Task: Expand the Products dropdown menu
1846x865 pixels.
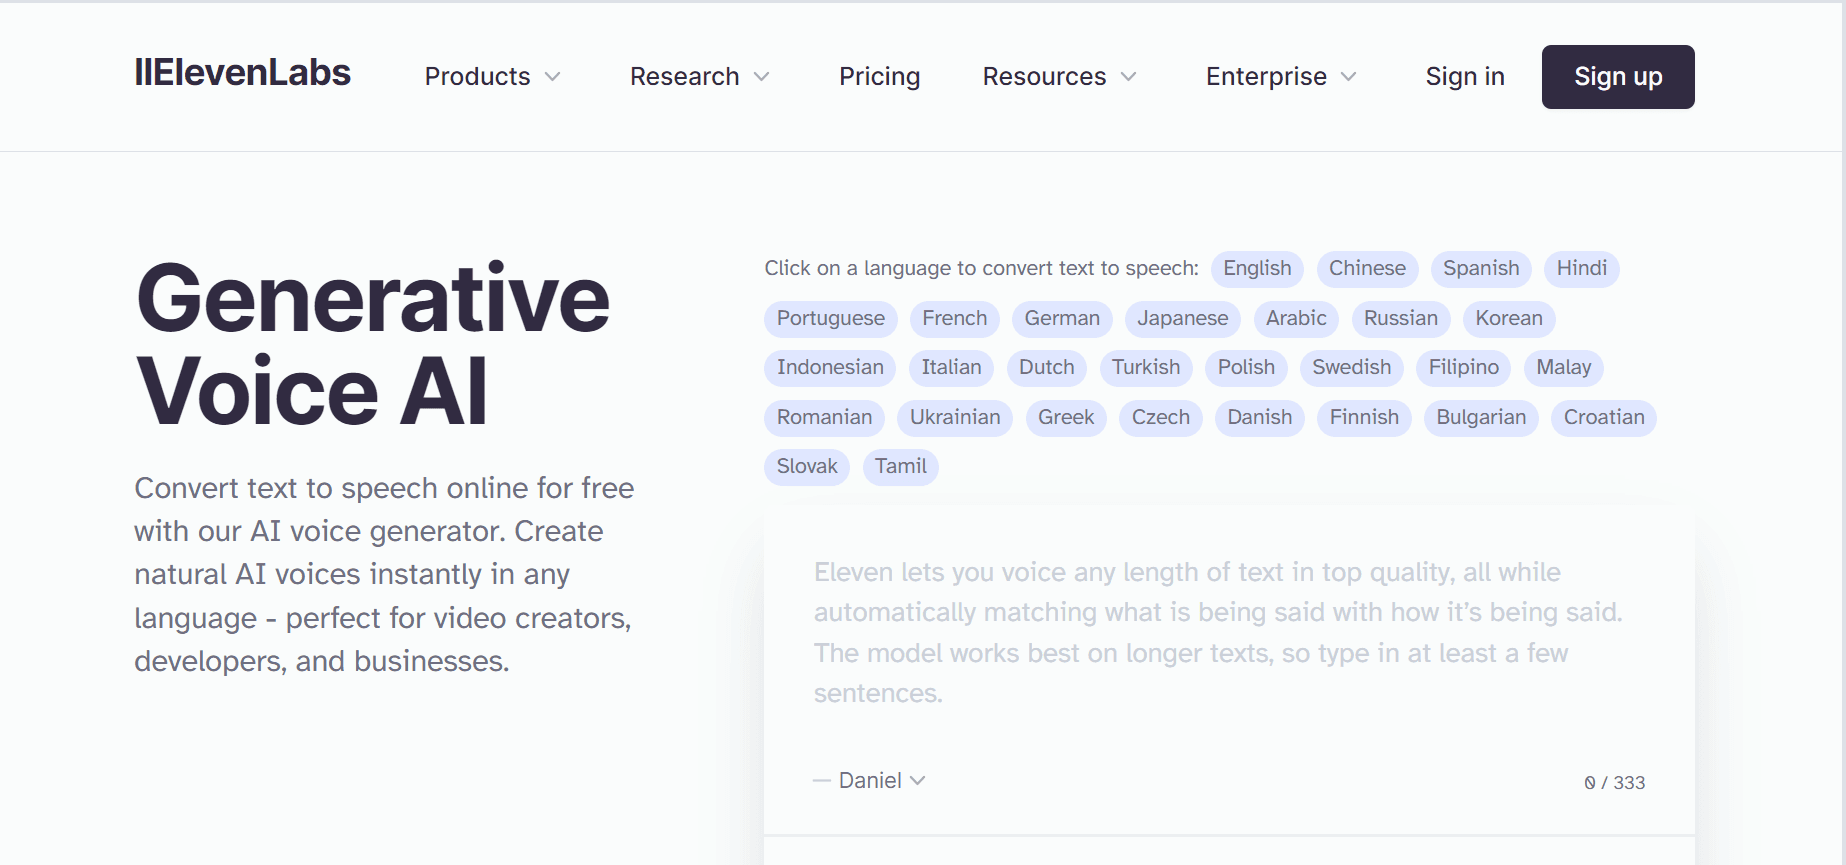Action: pyautogui.click(x=493, y=77)
